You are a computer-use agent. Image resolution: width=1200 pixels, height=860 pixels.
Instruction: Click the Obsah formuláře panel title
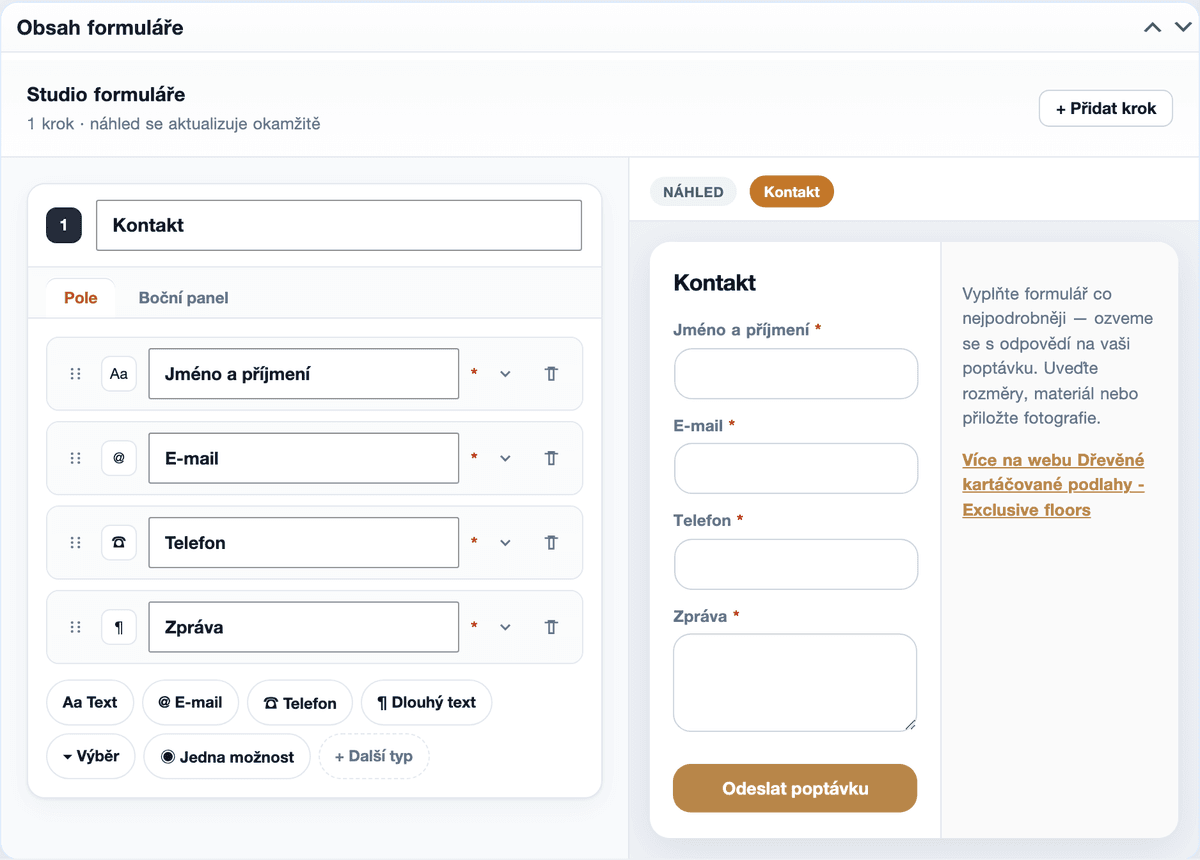coord(100,28)
